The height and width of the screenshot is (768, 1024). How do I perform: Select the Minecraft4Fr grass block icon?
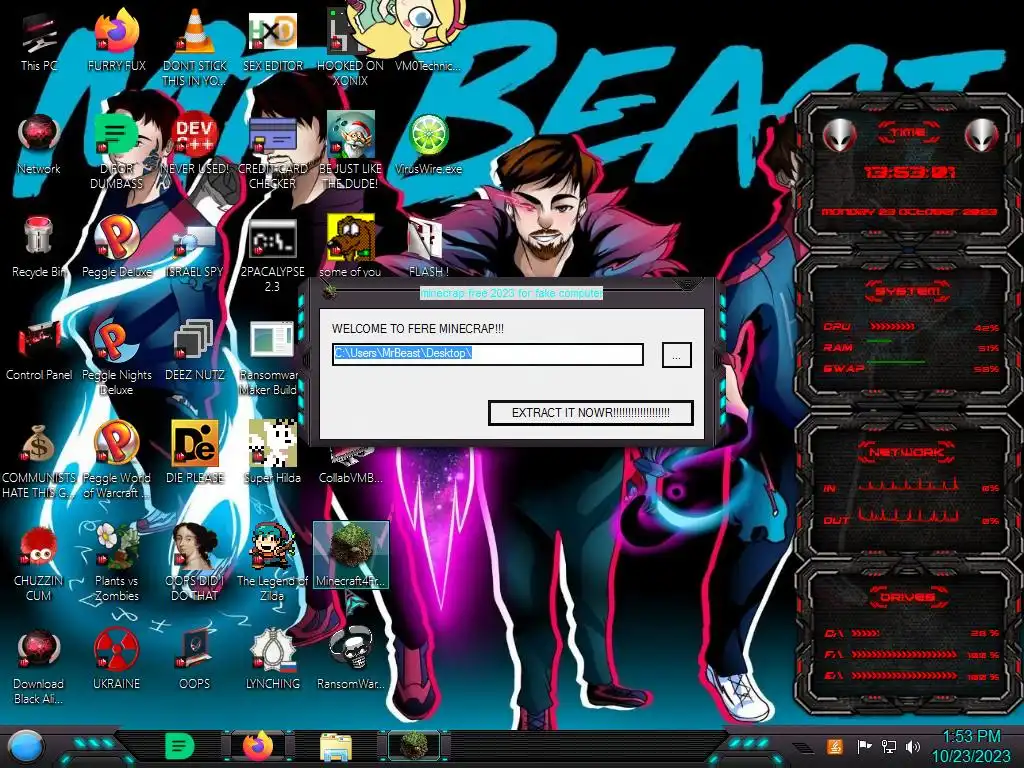[350, 556]
